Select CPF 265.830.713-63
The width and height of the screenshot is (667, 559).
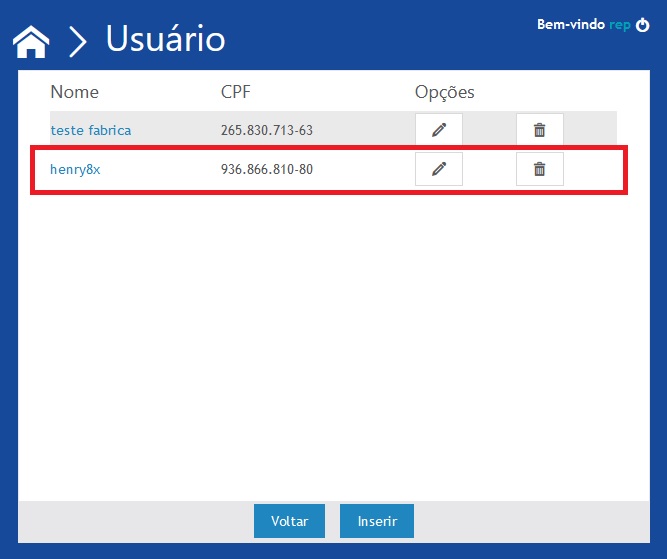(x=267, y=130)
